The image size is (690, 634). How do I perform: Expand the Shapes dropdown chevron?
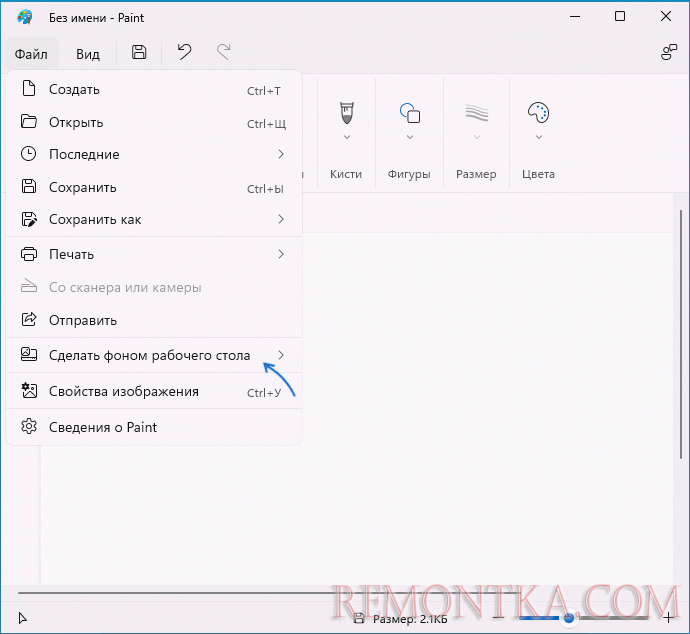click(409, 137)
